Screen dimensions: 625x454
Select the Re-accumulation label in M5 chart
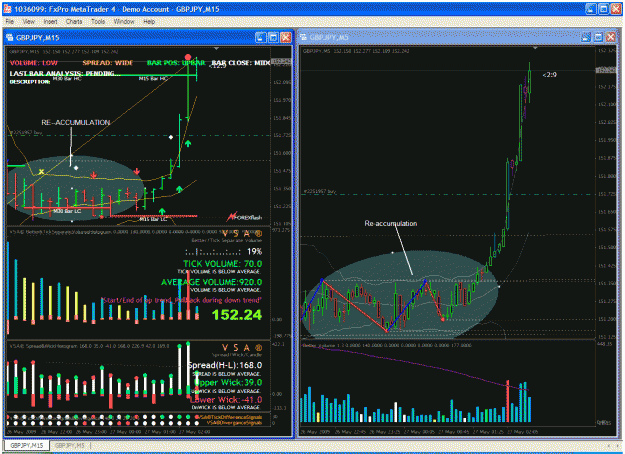coord(391,223)
